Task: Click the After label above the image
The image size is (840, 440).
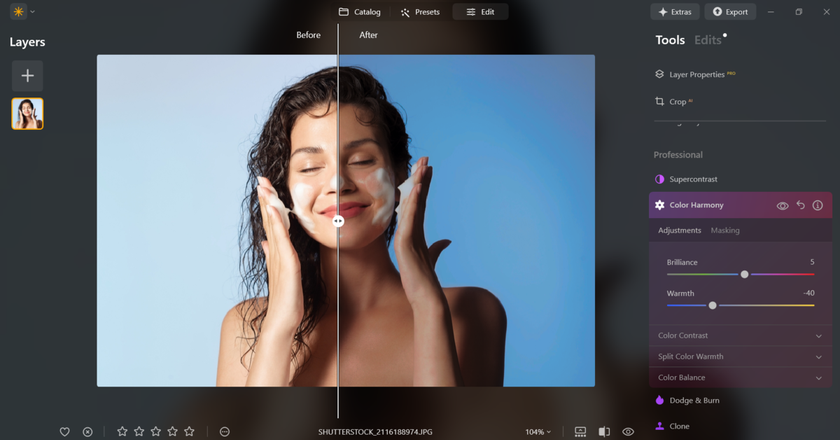Action: coord(368,35)
